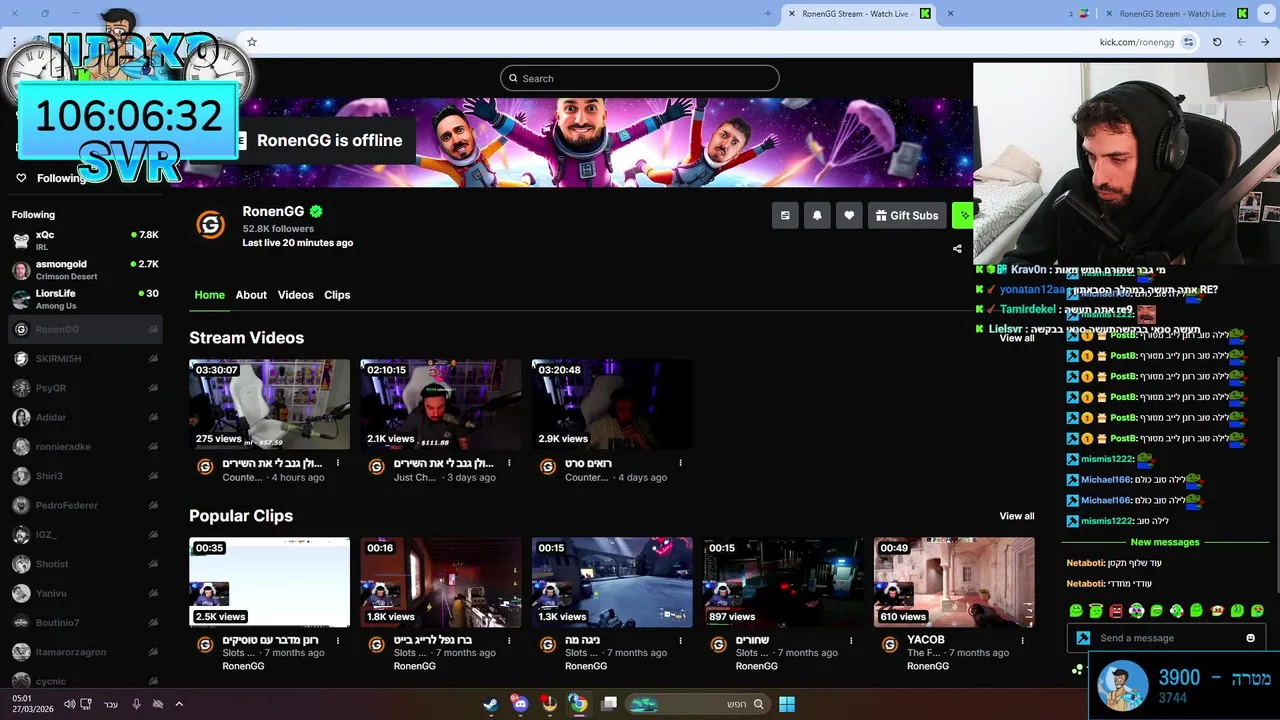Viewport: 1280px width, 720px height.
Task: Open the emote picker in chat input
Action: tap(1250, 638)
